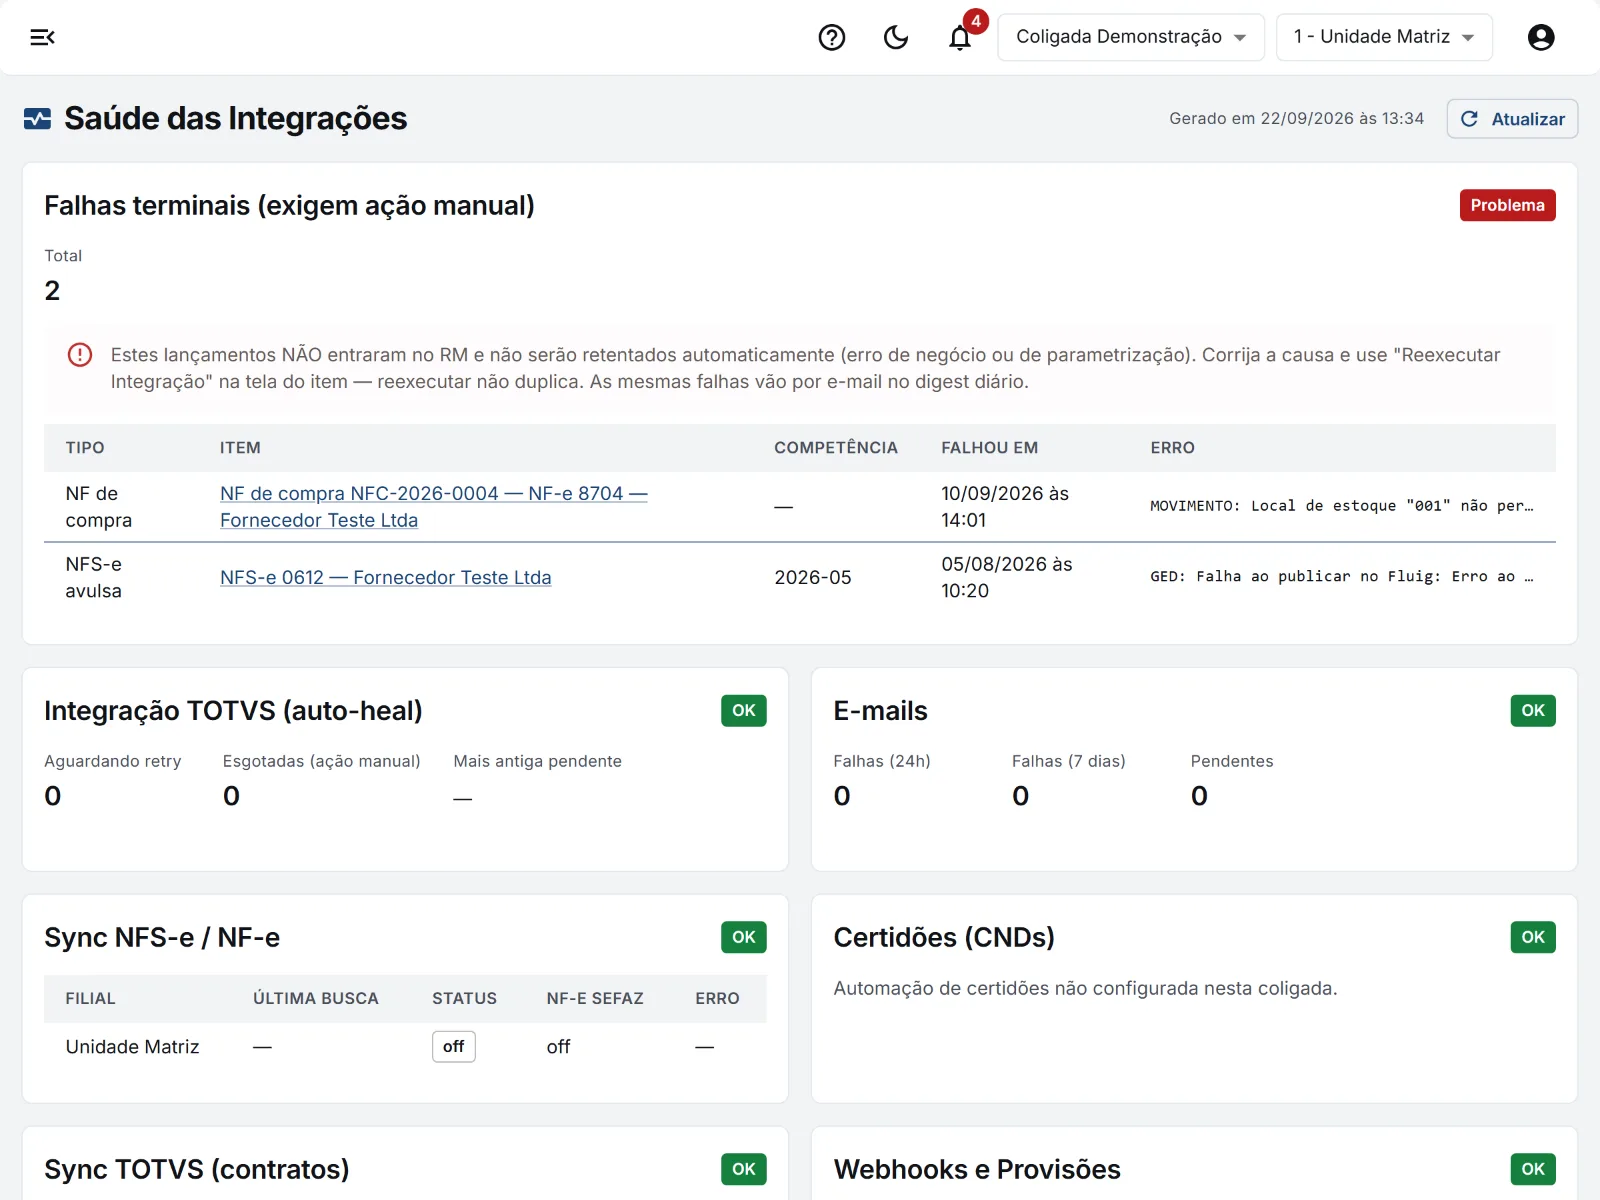
Task: Click the 10/09/2026 às 14:01 cell
Action: pos(1005,507)
